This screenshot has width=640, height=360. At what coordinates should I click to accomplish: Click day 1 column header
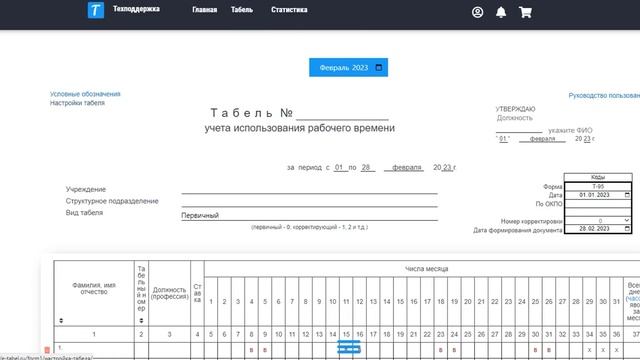pos(211,302)
